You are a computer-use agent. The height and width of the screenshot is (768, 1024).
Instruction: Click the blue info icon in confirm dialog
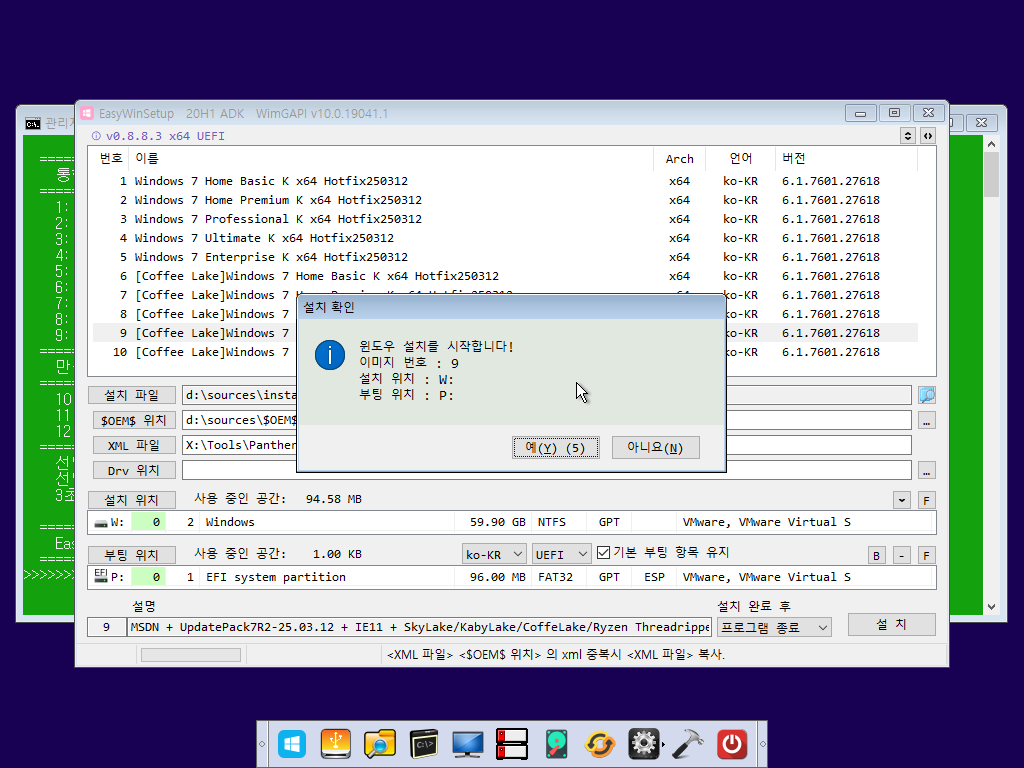pos(330,355)
